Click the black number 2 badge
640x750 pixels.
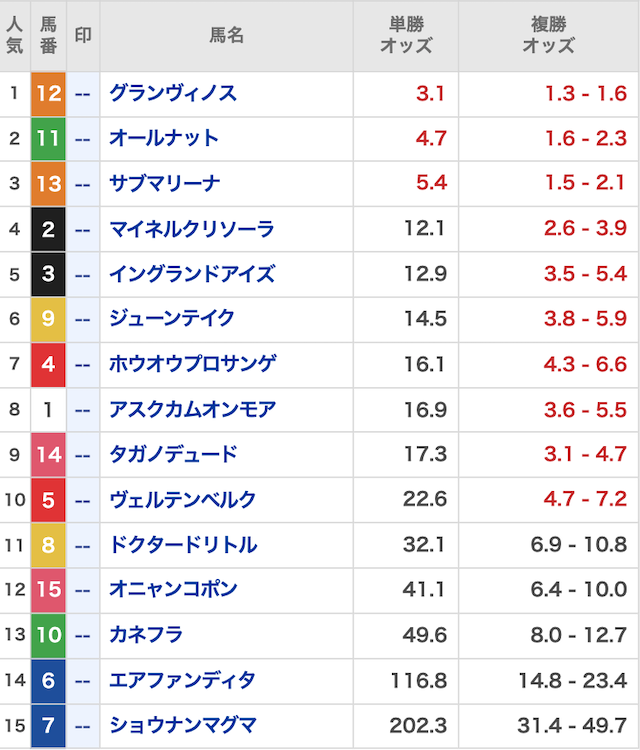click(x=48, y=229)
